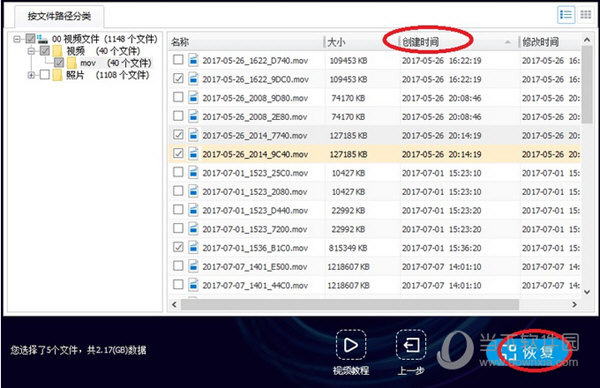The image size is (600, 388).
Task: Click the file list horizontal scrollbar thumb
Action: point(350,305)
